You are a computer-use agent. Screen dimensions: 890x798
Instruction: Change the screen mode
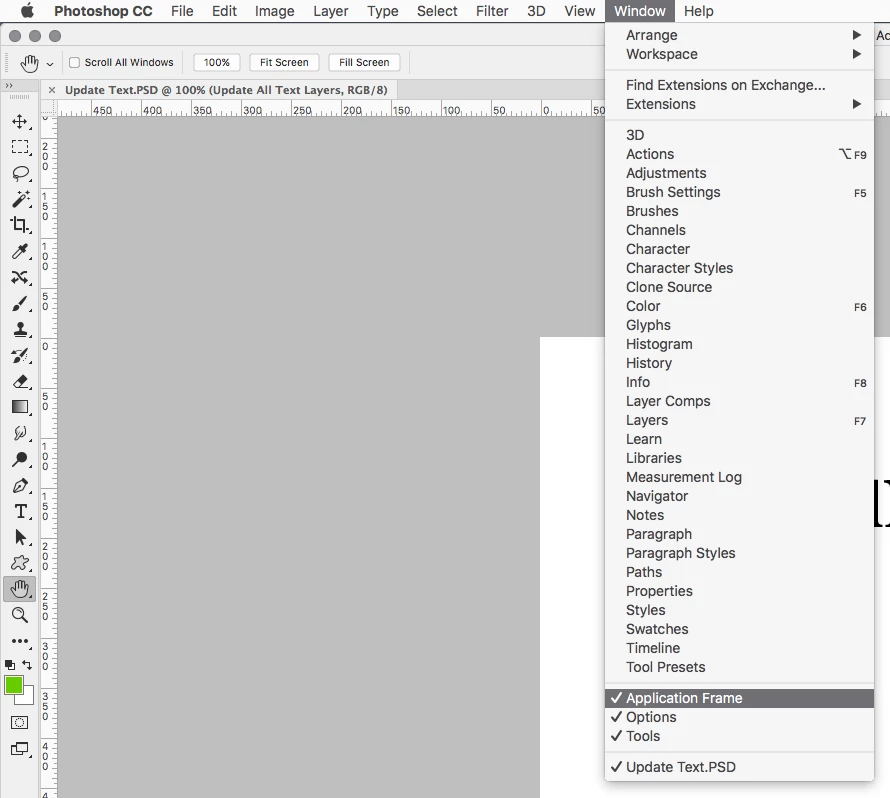click(20, 749)
